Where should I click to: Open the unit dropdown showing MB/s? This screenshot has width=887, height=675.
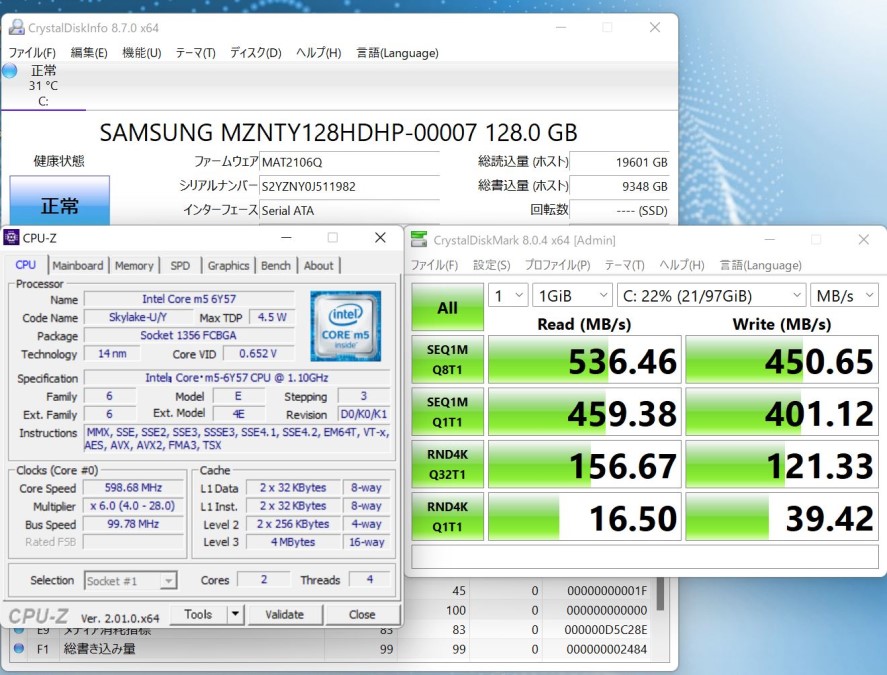845,295
